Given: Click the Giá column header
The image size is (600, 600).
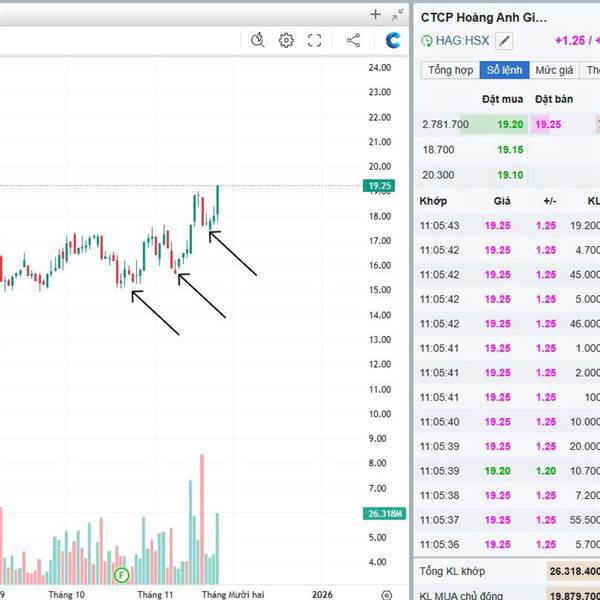Looking at the screenshot, I should [501, 201].
